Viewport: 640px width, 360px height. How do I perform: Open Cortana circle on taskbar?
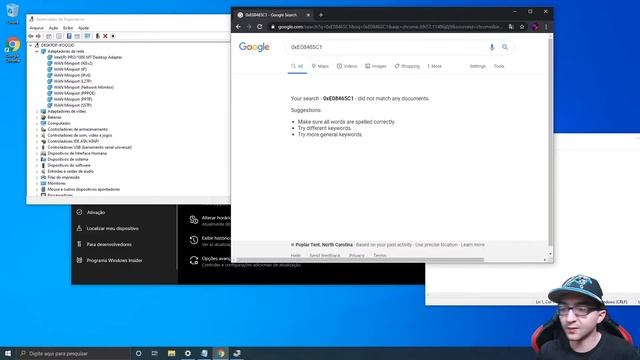(x=138, y=353)
